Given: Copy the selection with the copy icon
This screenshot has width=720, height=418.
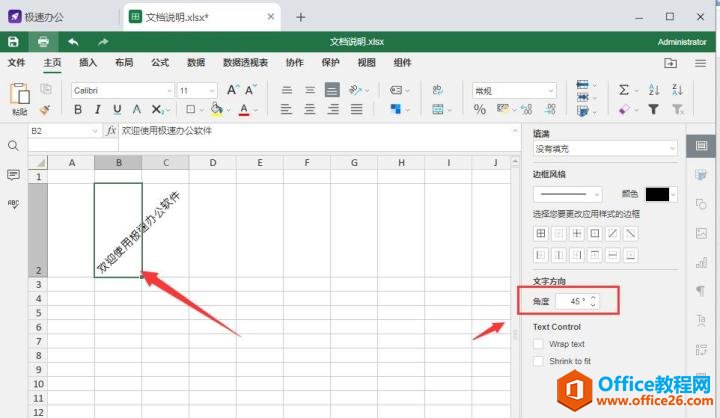Looking at the screenshot, I should point(46,89).
